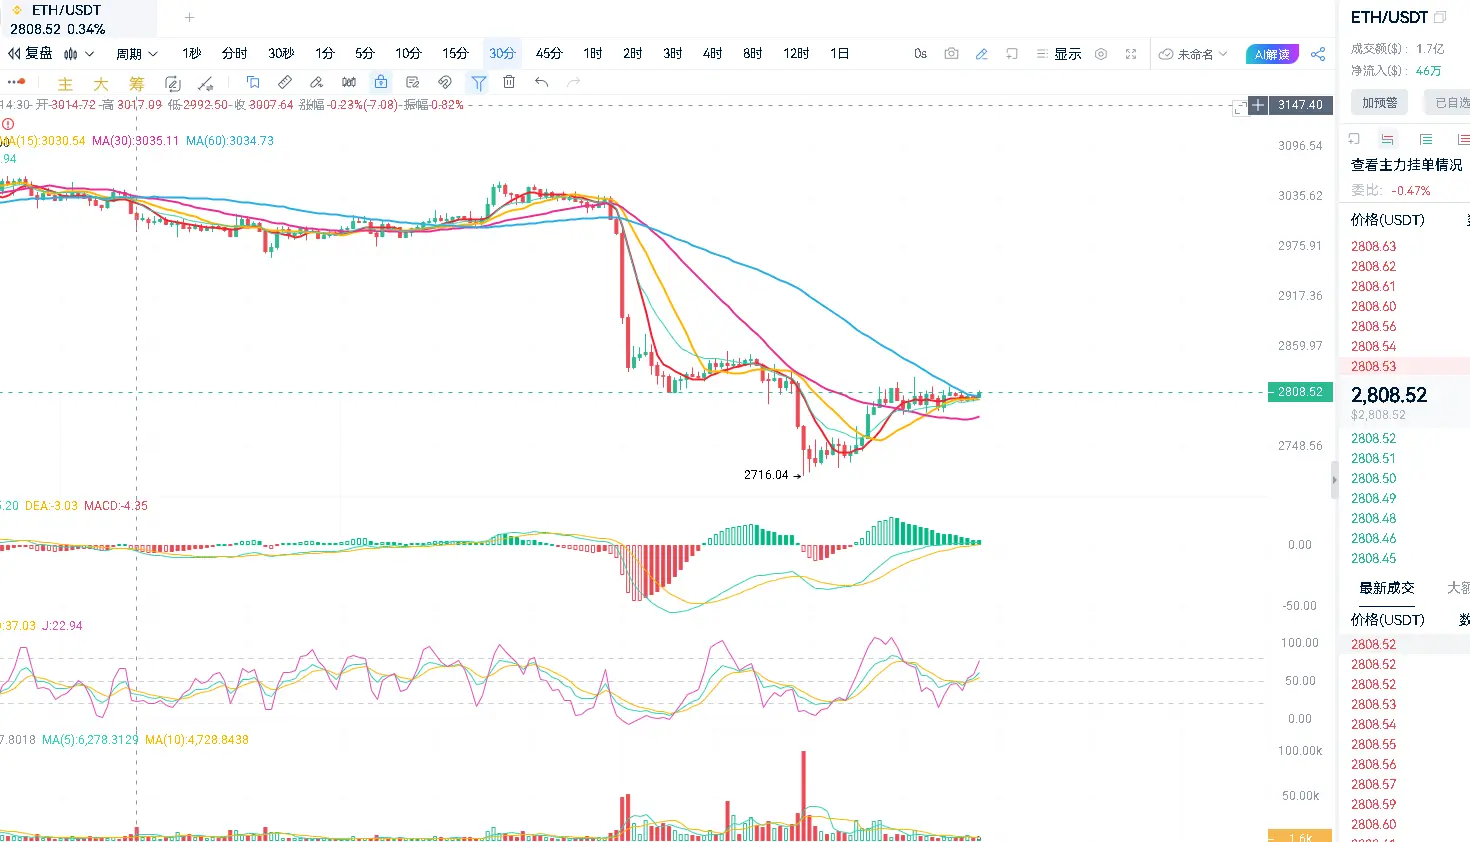Select the brush paint tool icon
This screenshot has width=1470, height=842.
click(x=317, y=82)
